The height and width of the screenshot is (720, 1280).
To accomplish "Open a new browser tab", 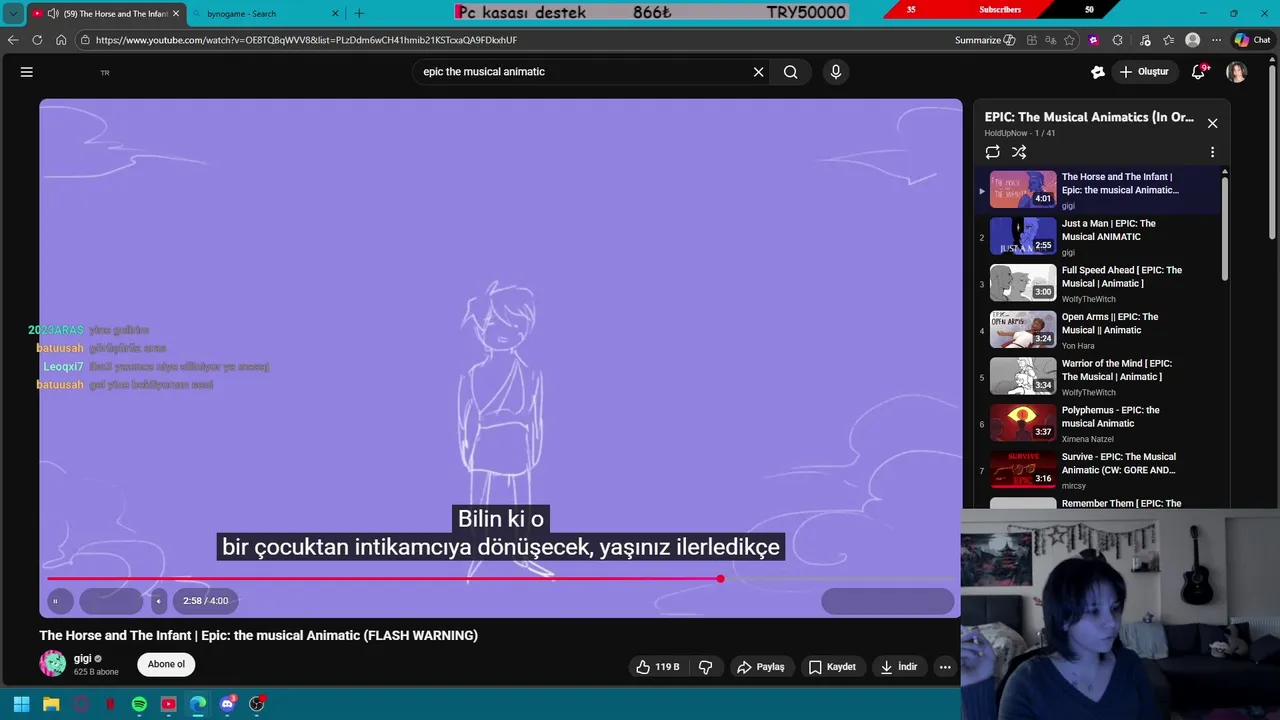I will 359,14.
